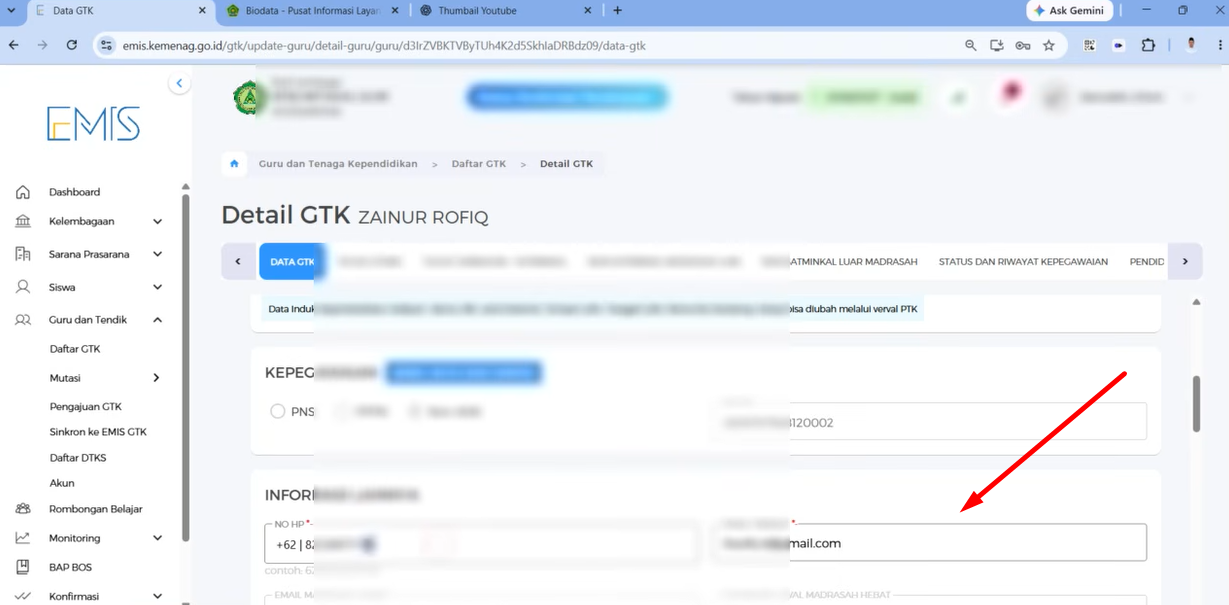Switch to Thumbail Youtube browser tab
The width and height of the screenshot is (1229, 605).
[x=505, y=11]
